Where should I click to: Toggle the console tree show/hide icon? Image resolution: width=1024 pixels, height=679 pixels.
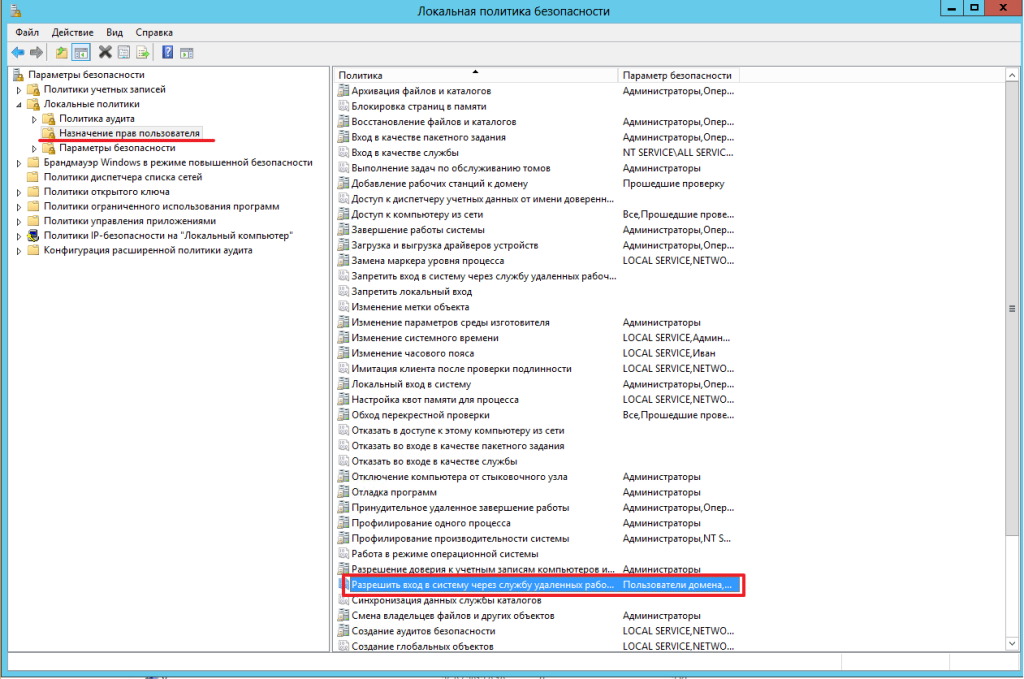pyautogui.click(x=81, y=53)
